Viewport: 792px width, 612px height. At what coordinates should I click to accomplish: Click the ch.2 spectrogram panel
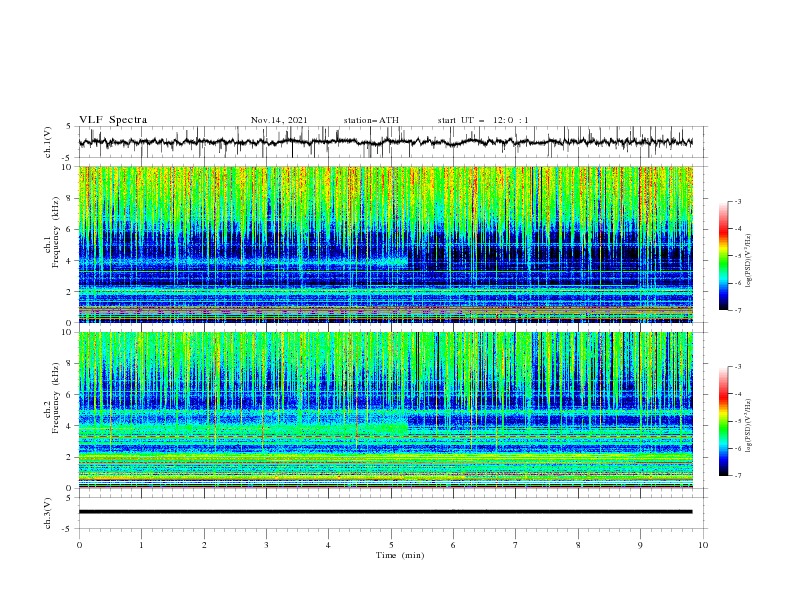click(x=386, y=410)
